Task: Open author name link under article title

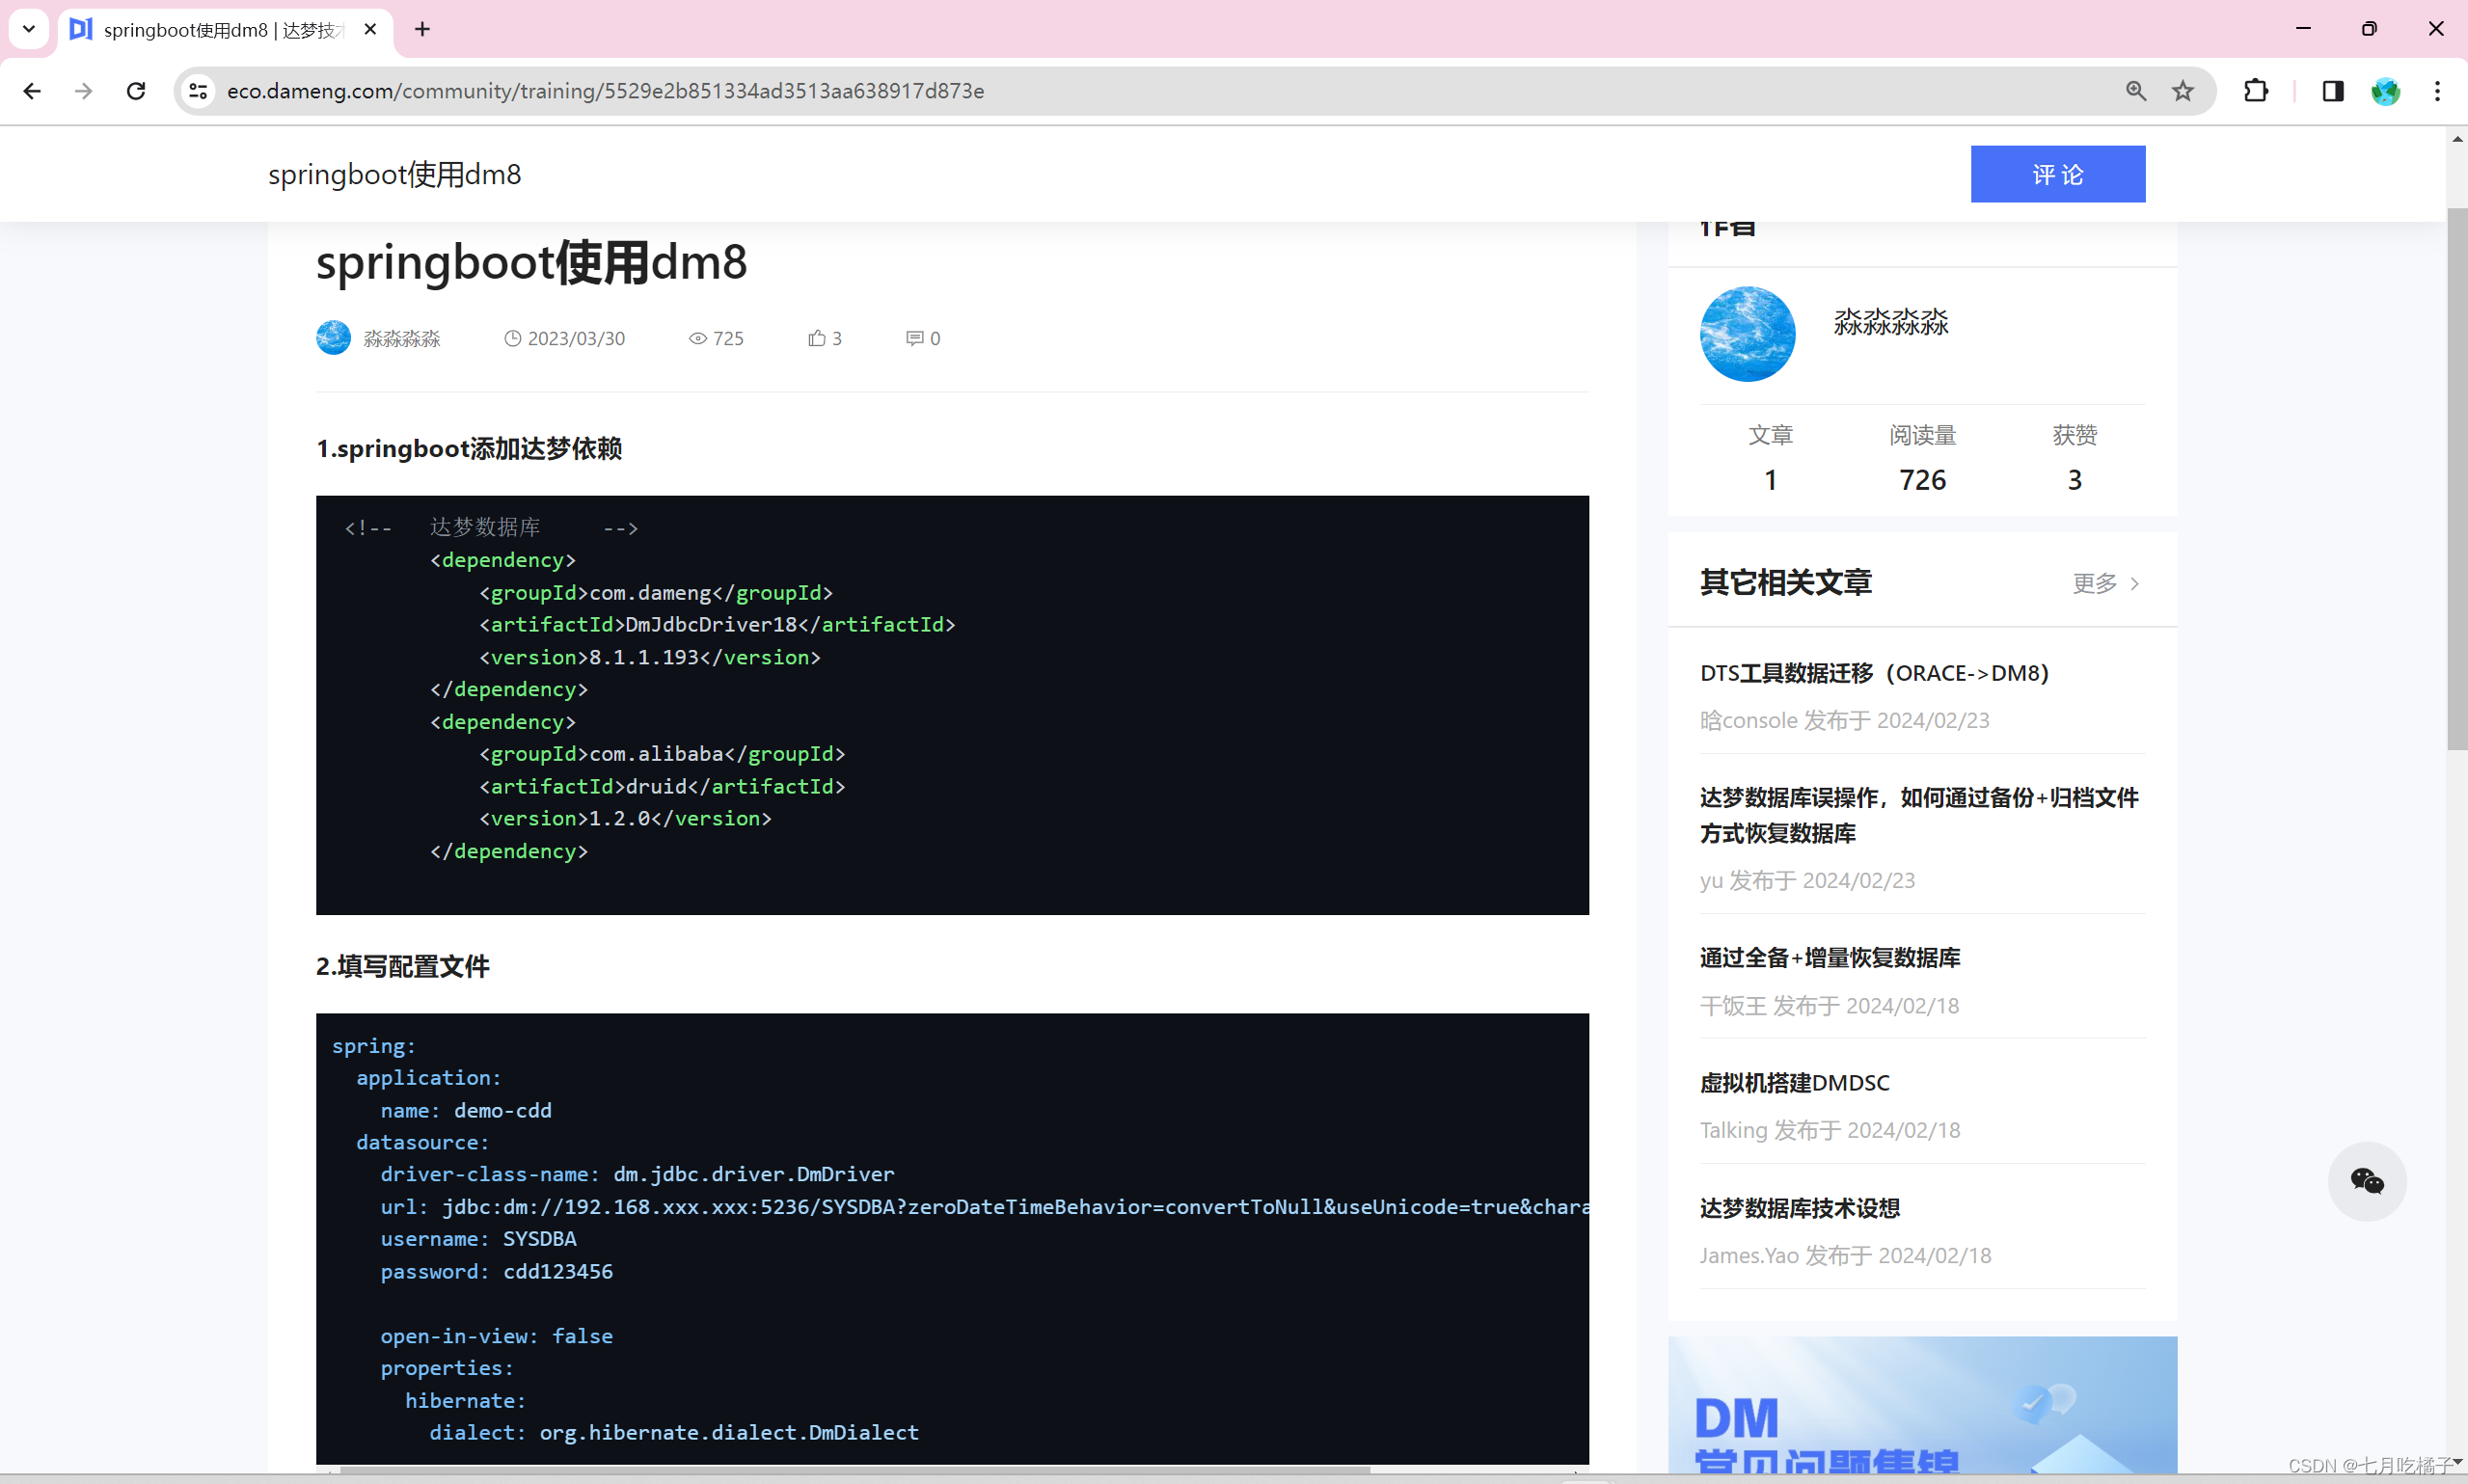Action: (402, 339)
